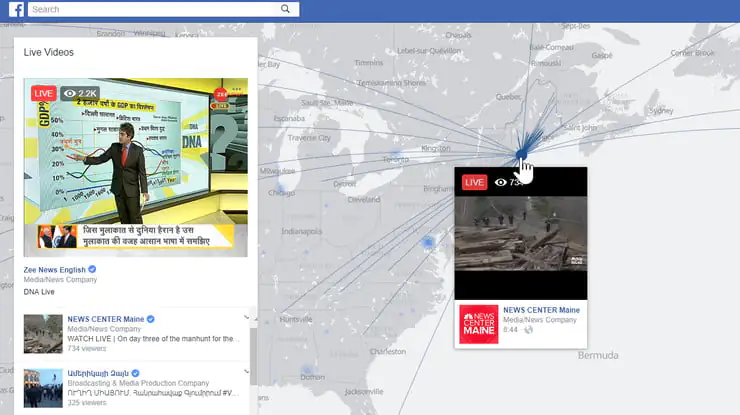Click the 2.2K viewers eye indicator
740x415 pixels.
(80, 93)
